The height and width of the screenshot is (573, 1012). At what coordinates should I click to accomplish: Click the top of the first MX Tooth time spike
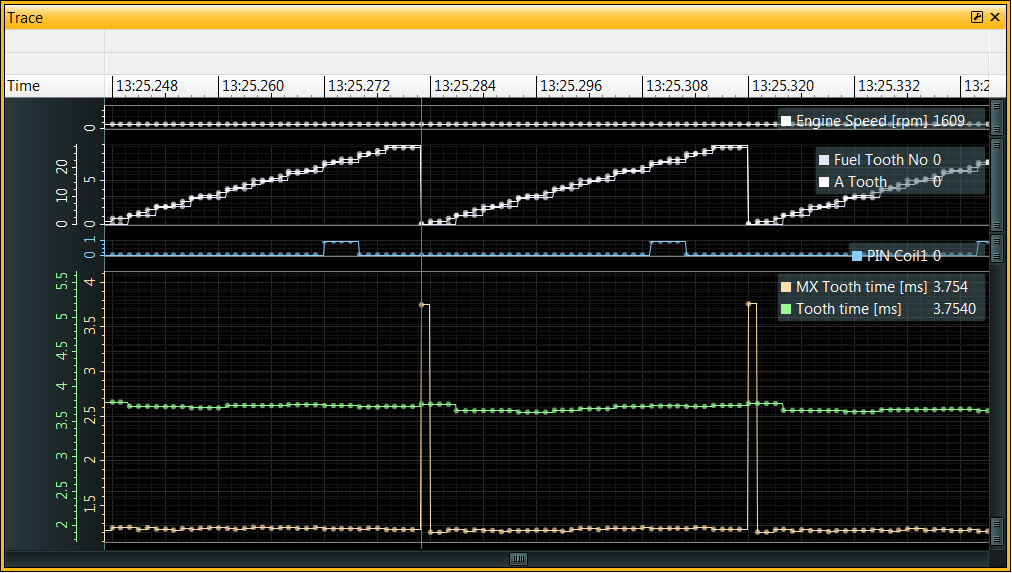coord(425,304)
